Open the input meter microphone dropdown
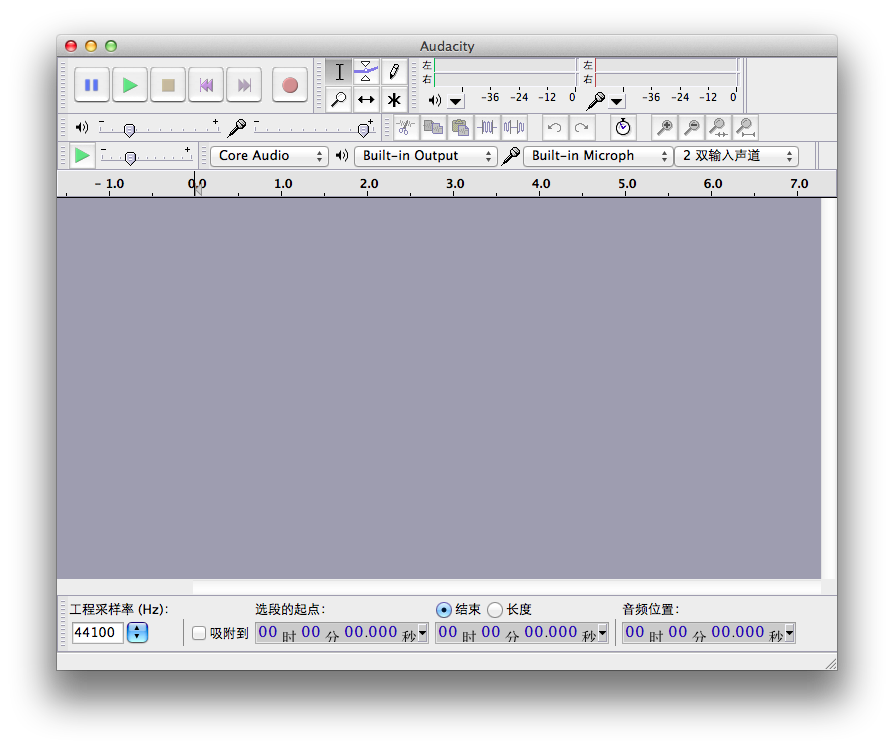 pyautogui.click(x=616, y=101)
